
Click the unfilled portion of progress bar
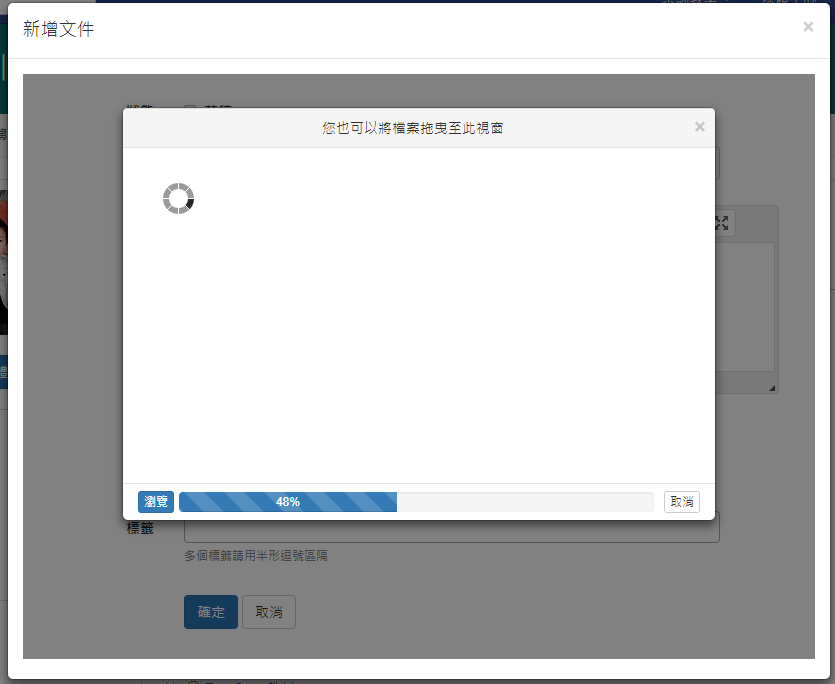tap(524, 502)
